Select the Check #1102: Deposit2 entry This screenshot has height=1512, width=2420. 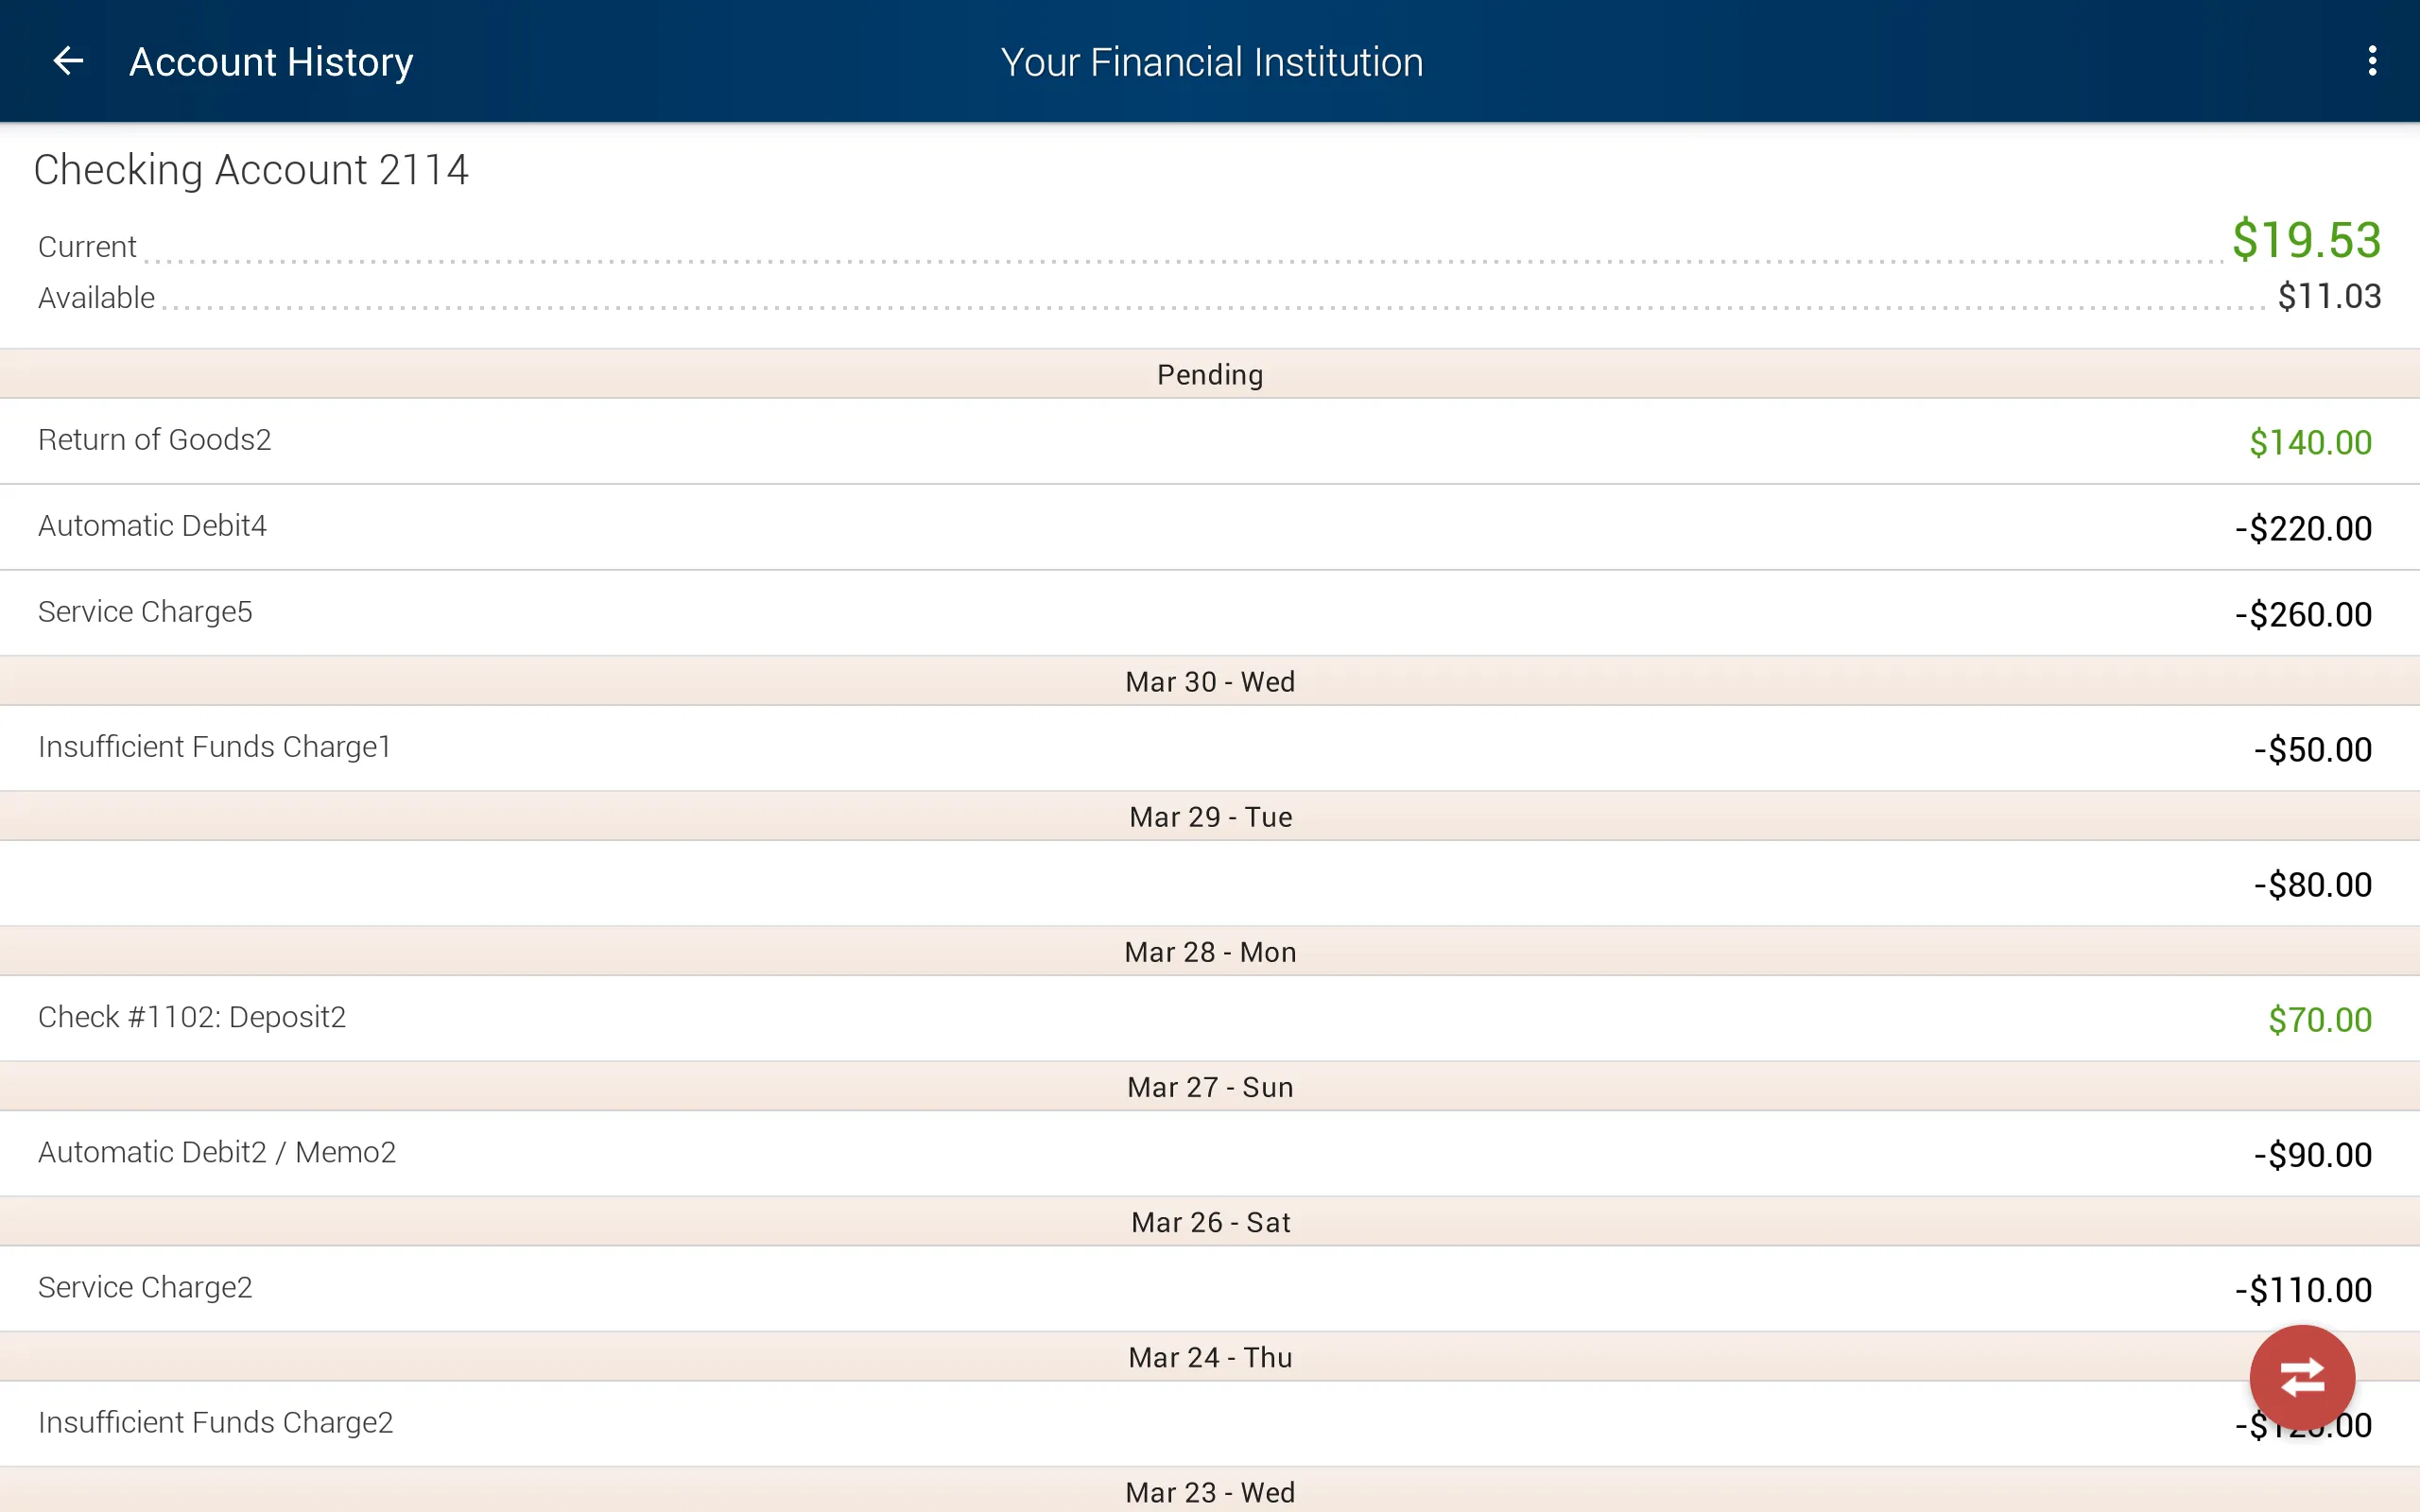(1209, 1017)
